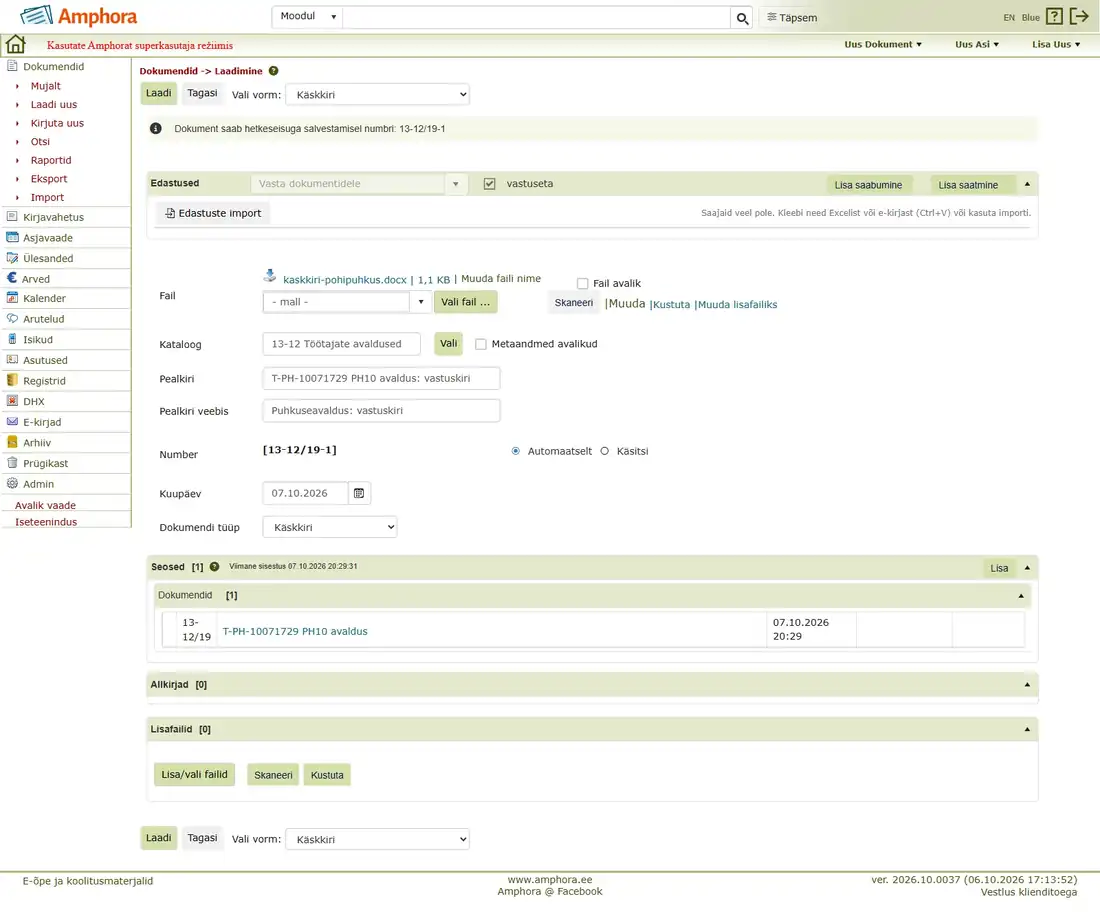Open Isikud contacts section
This screenshot has height=912, width=1100.
[x=38, y=340]
